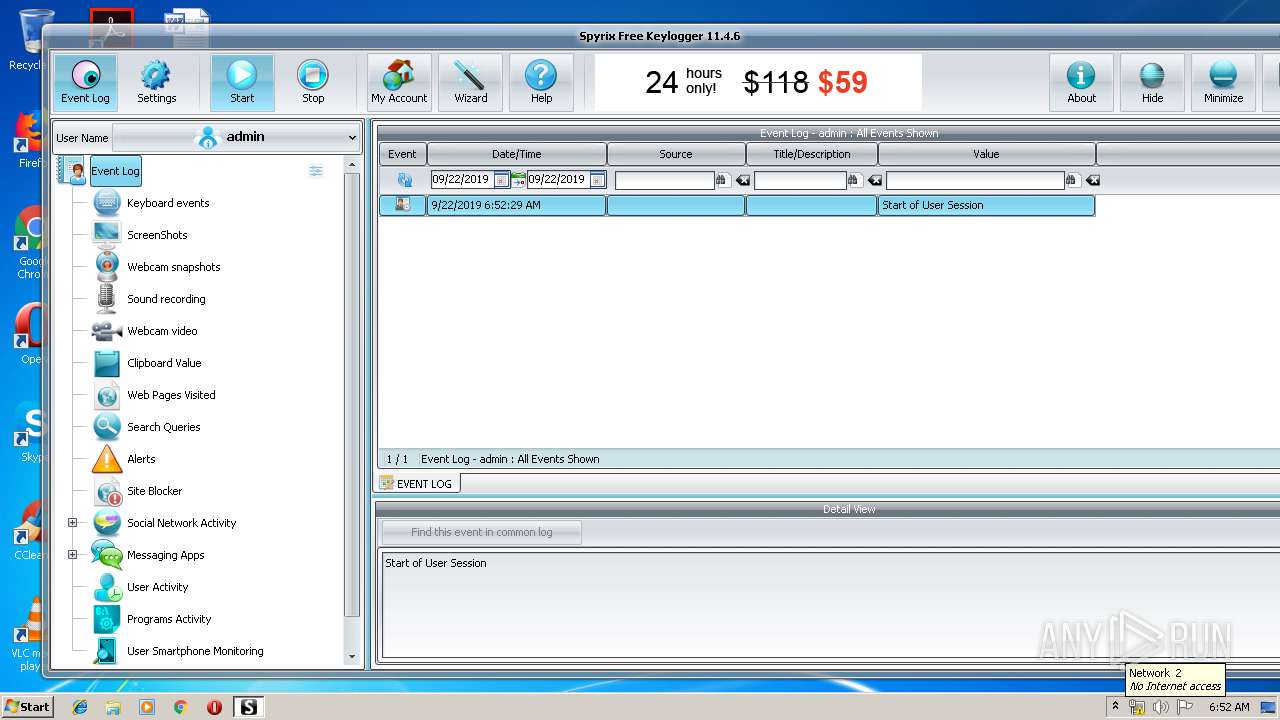This screenshot has width=1280, height=720.
Task: Click Find this event in common log
Action: pyautogui.click(x=481, y=532)
